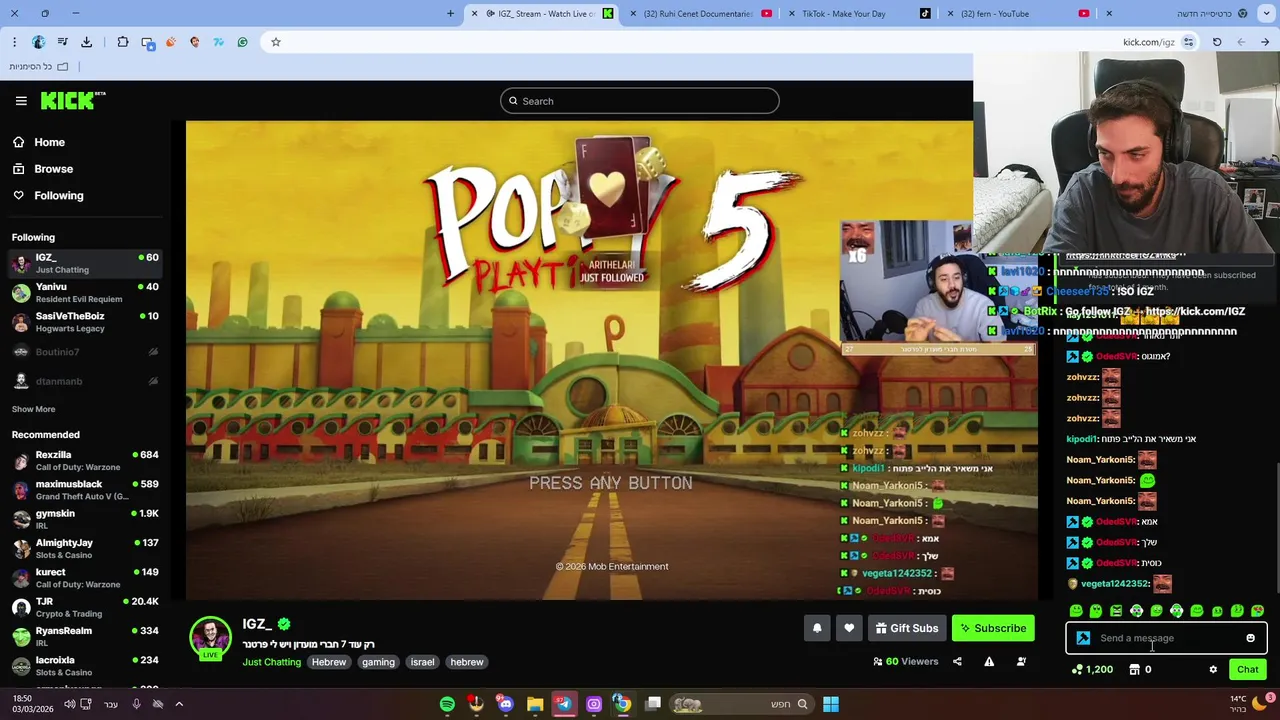This screenshot has width=1280, height=720.
Task: Click the Just Chatting category link
Action: [x=271, y=662]
